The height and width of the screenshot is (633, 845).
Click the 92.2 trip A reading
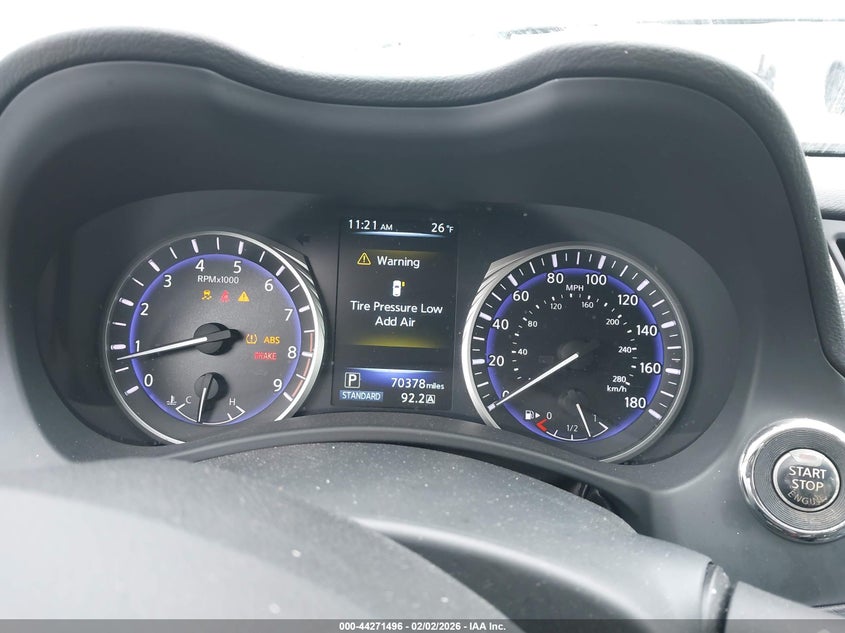[x=411, y=398]
